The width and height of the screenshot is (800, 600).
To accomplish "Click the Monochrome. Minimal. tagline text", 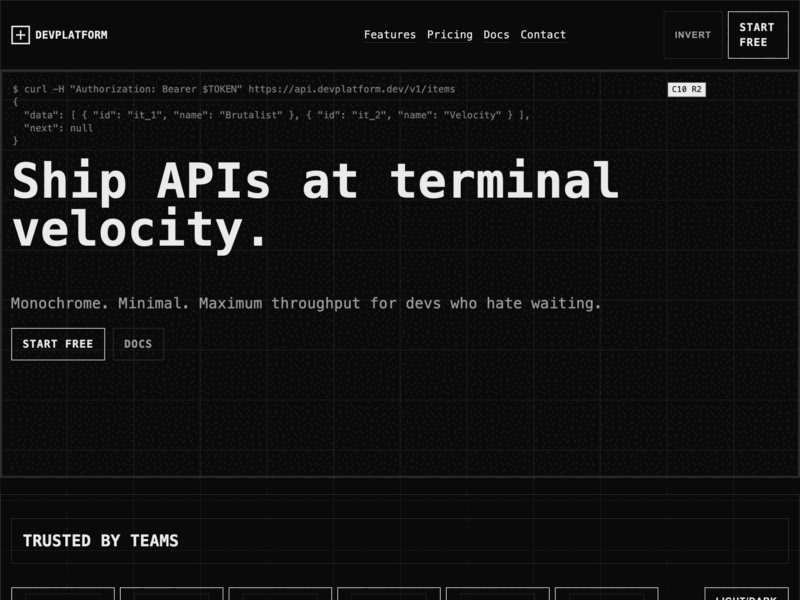I will click(306, 304).
